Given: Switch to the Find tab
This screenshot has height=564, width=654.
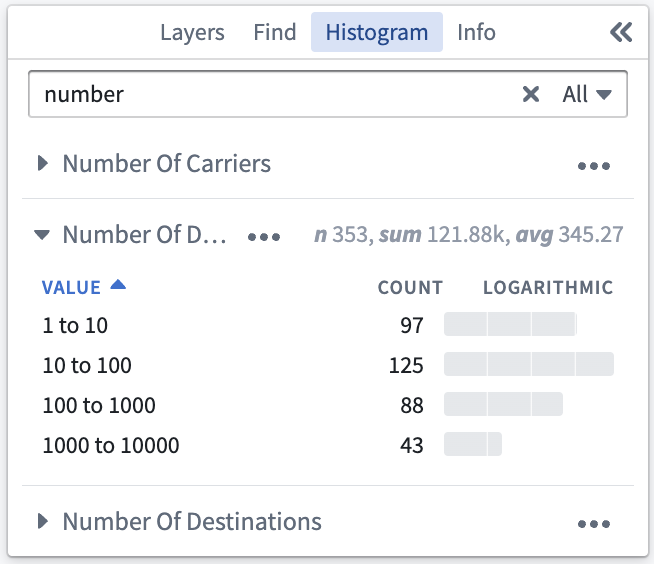Looking at the screenshot, I should [275, 32].
